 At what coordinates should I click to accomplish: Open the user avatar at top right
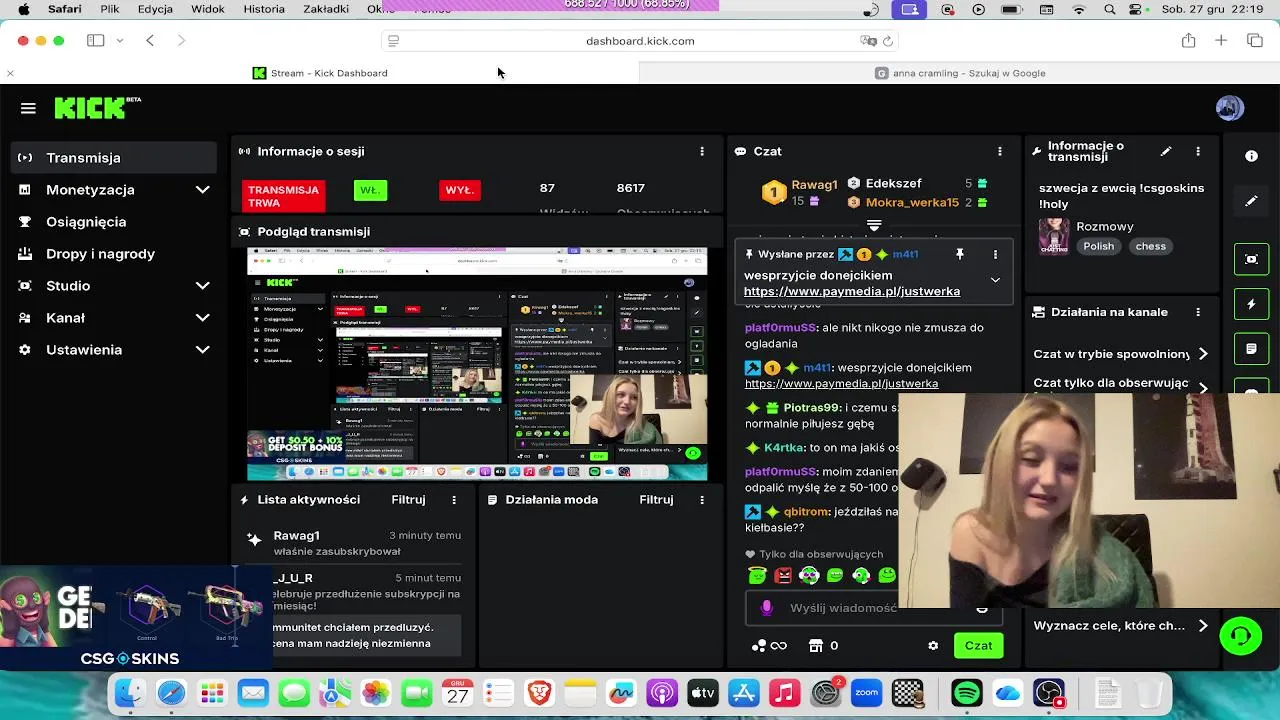click(1230, 108)
